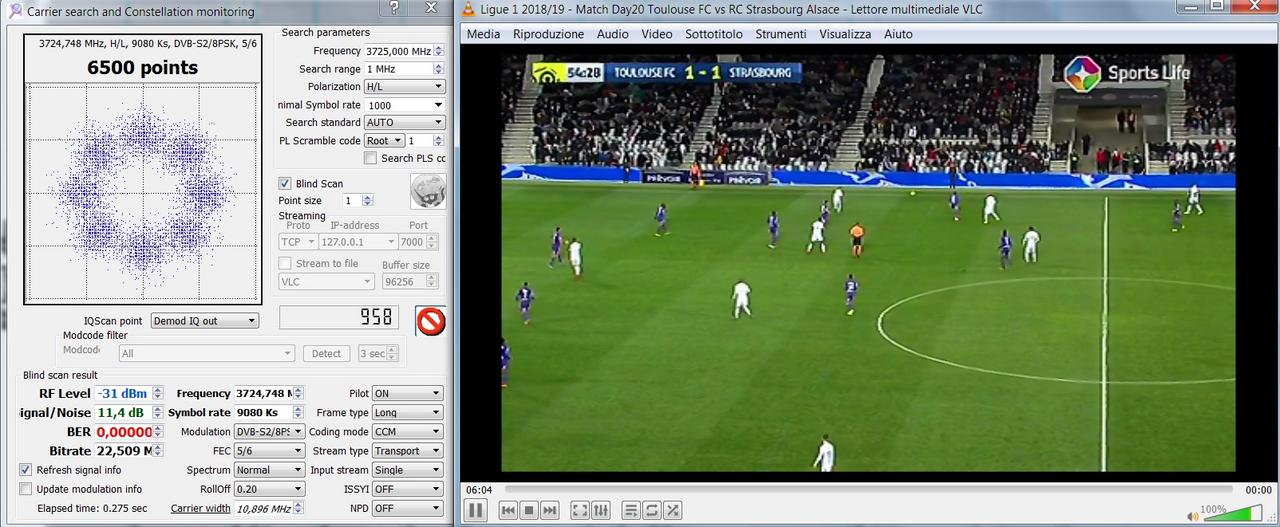Open the minimal Symbol rate dropdown
Viewport: 1280px width, 527px height.
pyautogui.click(x=404, y=105)
